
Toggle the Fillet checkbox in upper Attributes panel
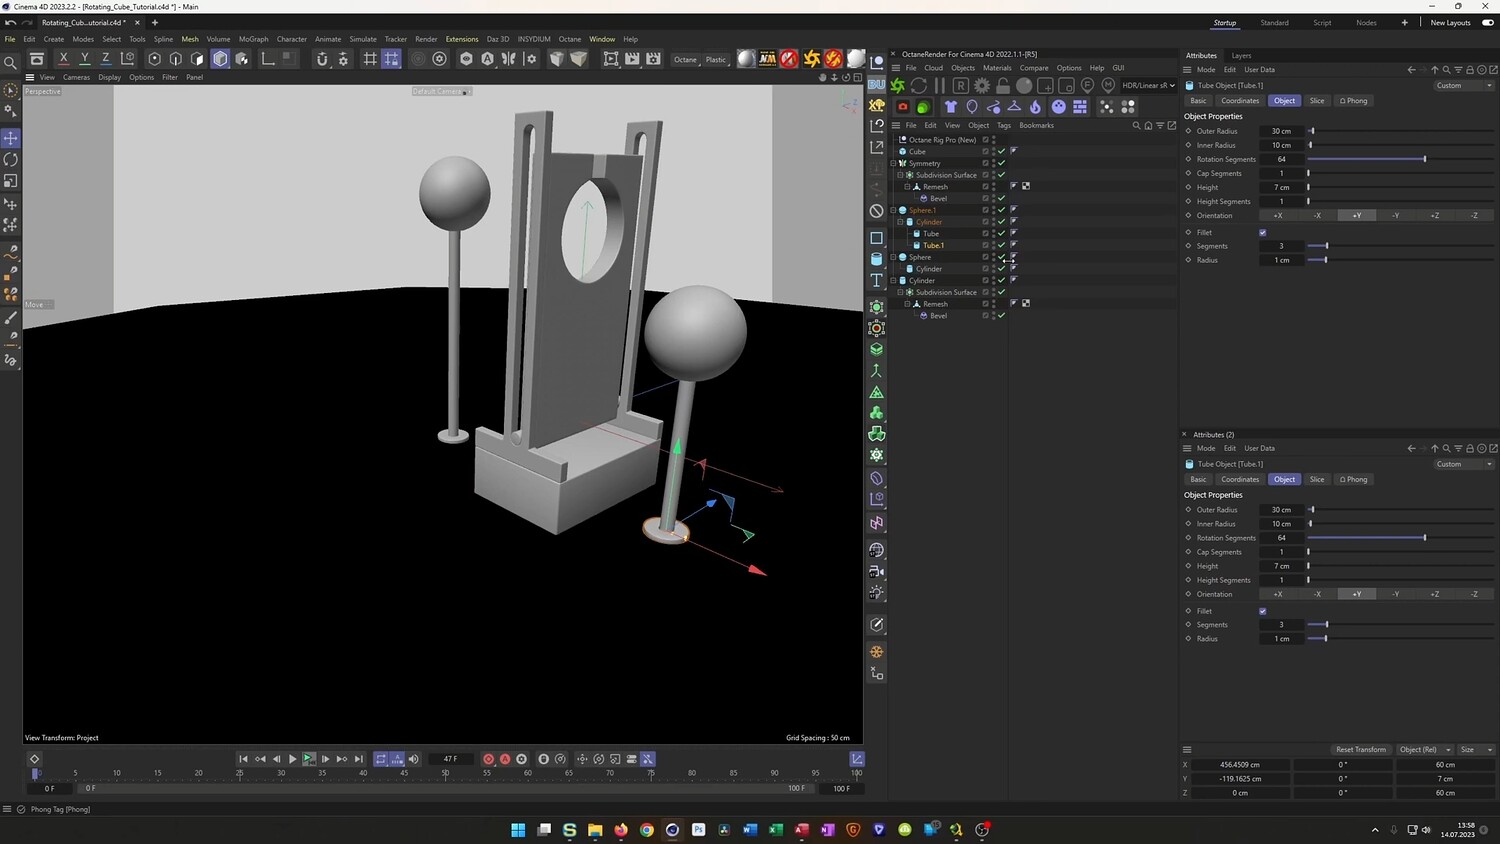[1262, 233]
